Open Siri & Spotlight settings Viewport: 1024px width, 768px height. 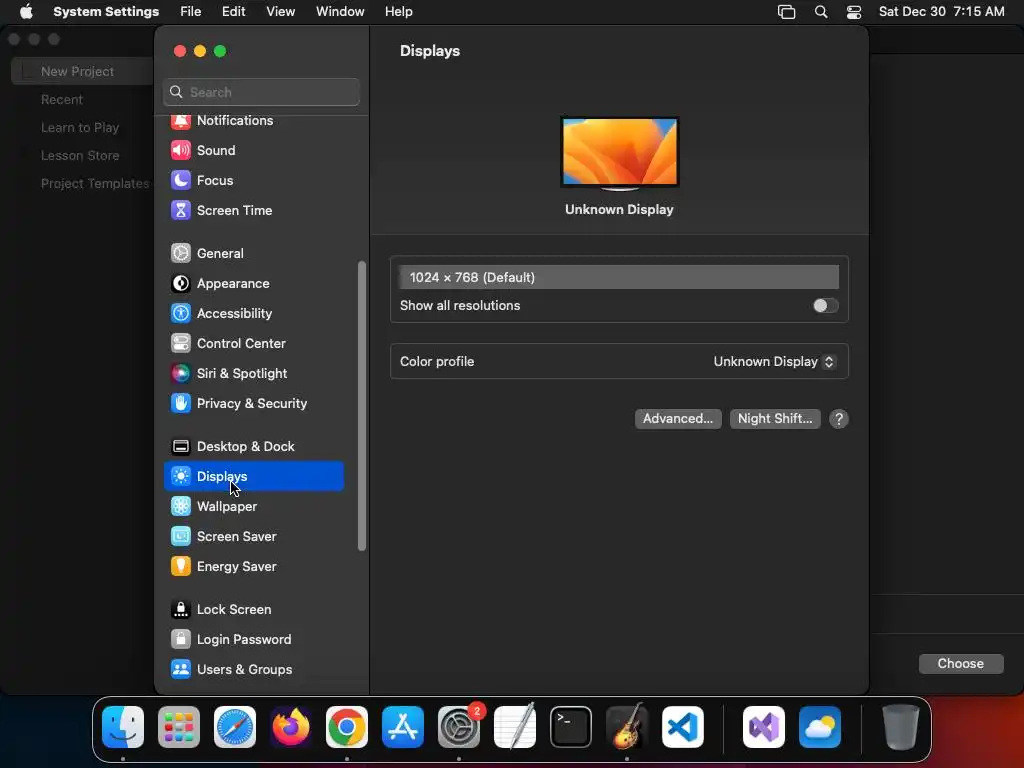click(253, 374)
